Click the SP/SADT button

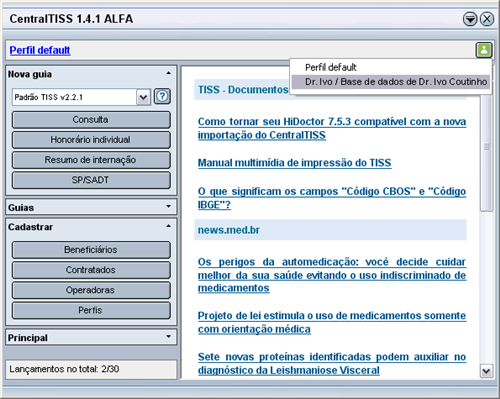point(91,180)
